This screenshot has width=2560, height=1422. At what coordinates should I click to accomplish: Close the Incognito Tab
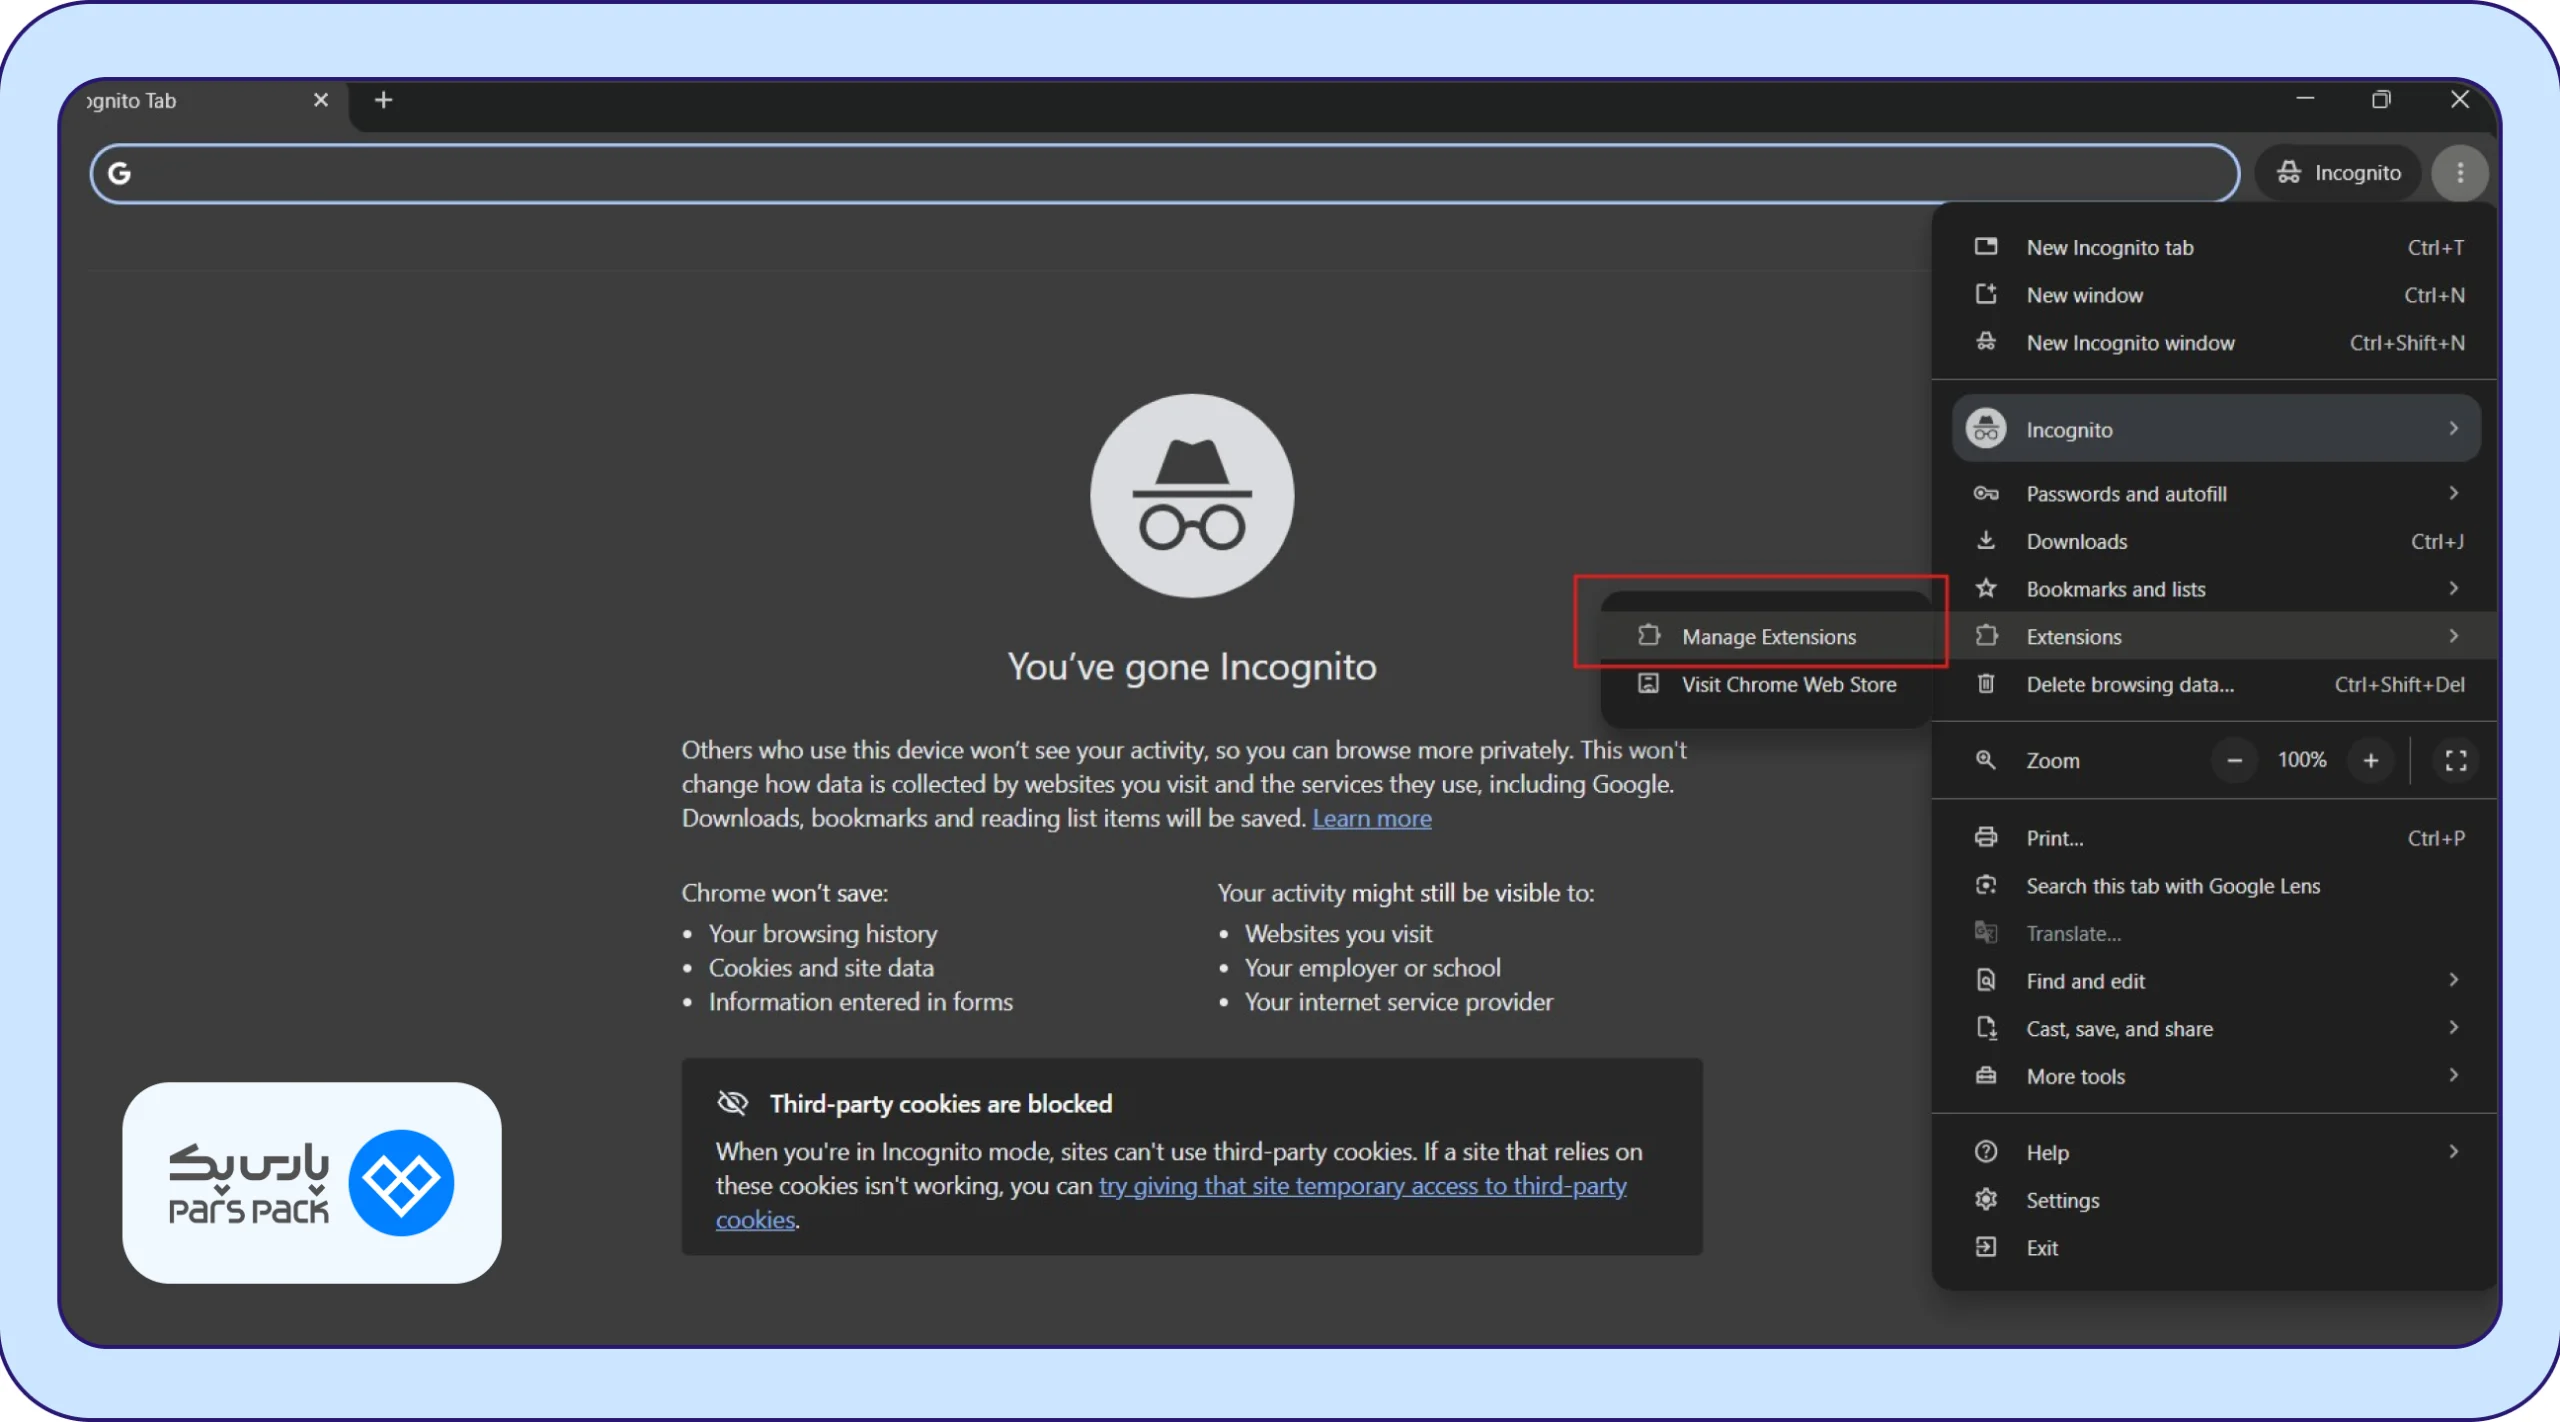pos(321,100)
